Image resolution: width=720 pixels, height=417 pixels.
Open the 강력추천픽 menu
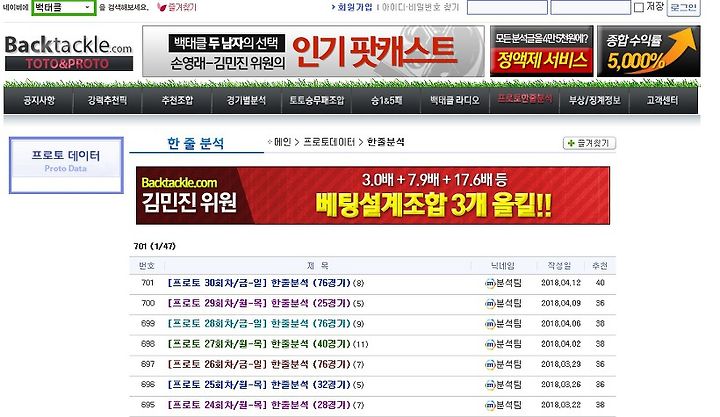(107, 100)
